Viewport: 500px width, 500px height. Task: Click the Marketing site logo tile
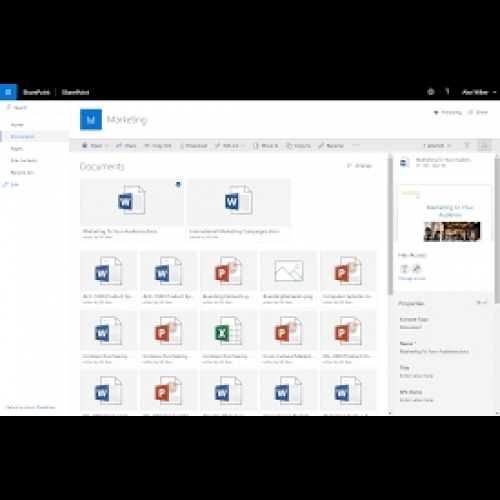click(x=91, y=120)
